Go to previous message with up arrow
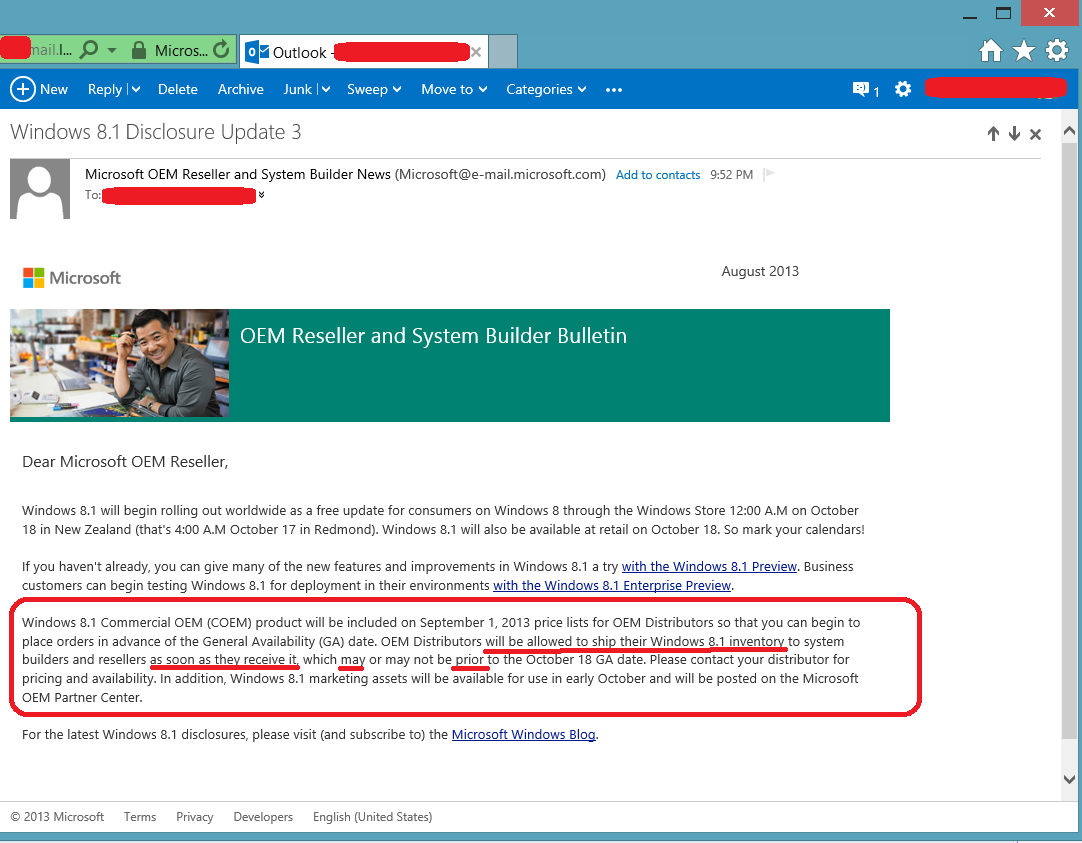Viewport: 1082px width, 843px height. click(993, 134)
